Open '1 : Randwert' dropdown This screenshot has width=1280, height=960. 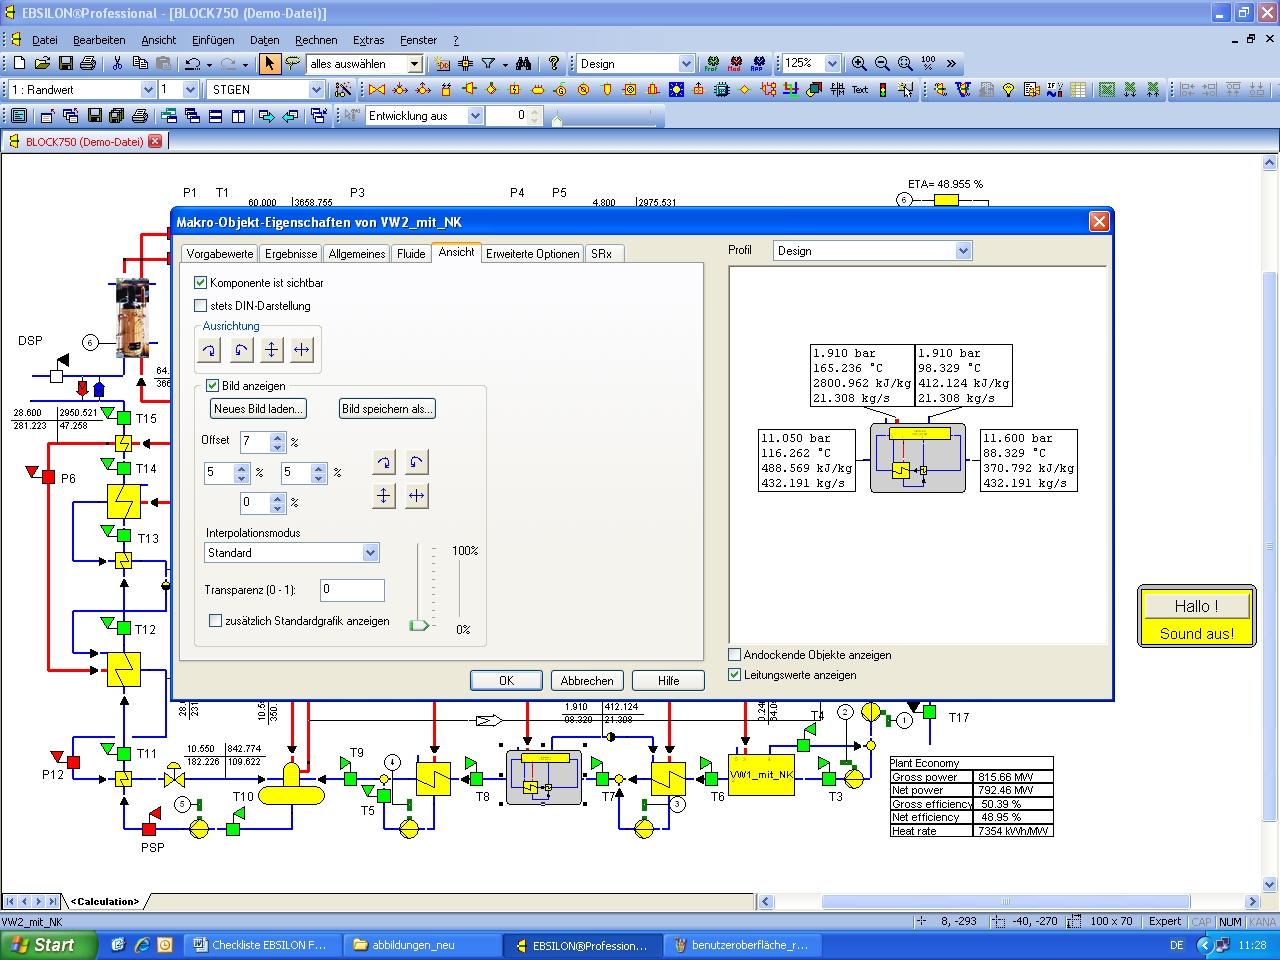click(148, 90)
